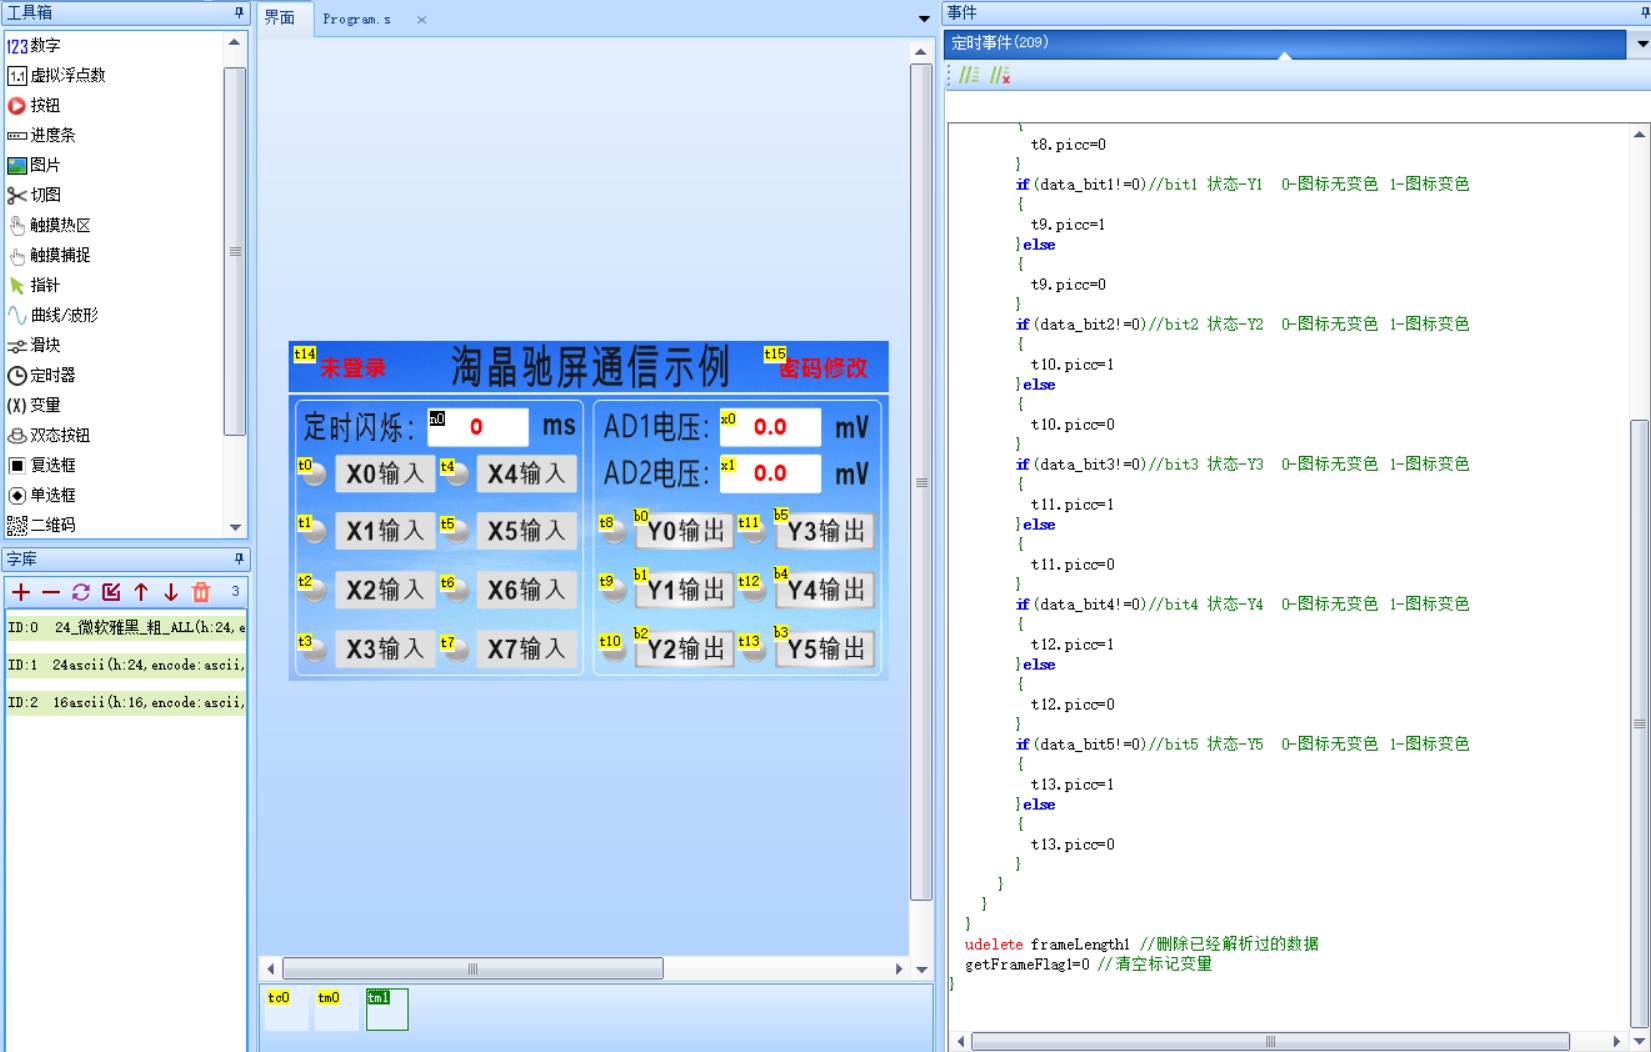The height and width of the screenshot is (1052, 1651).
Task: Delete selected font with trash icon
Action: [x=201, y=592]
